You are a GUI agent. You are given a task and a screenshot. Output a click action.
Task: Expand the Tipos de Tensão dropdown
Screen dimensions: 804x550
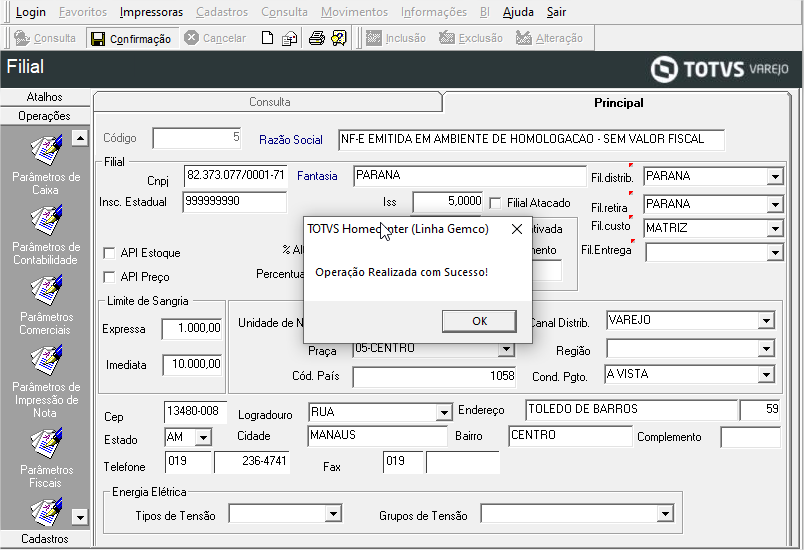[x=333, y=514]
